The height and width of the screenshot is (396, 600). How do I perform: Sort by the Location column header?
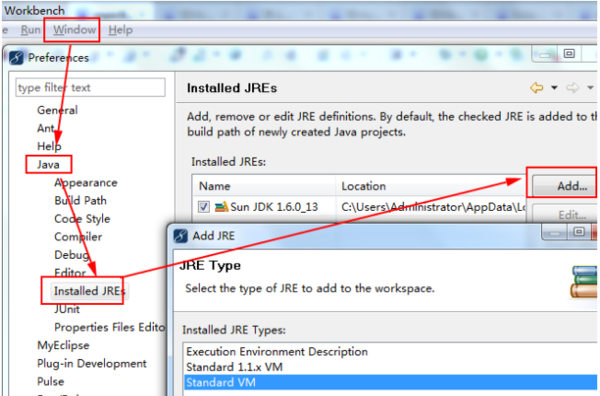click(x=430, y=186)
